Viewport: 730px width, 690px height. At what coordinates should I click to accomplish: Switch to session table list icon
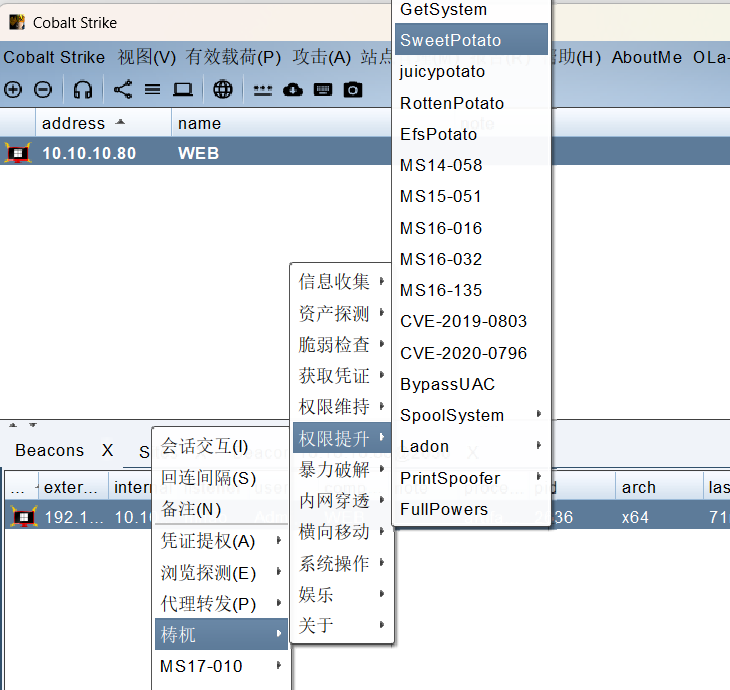[152, 89]
